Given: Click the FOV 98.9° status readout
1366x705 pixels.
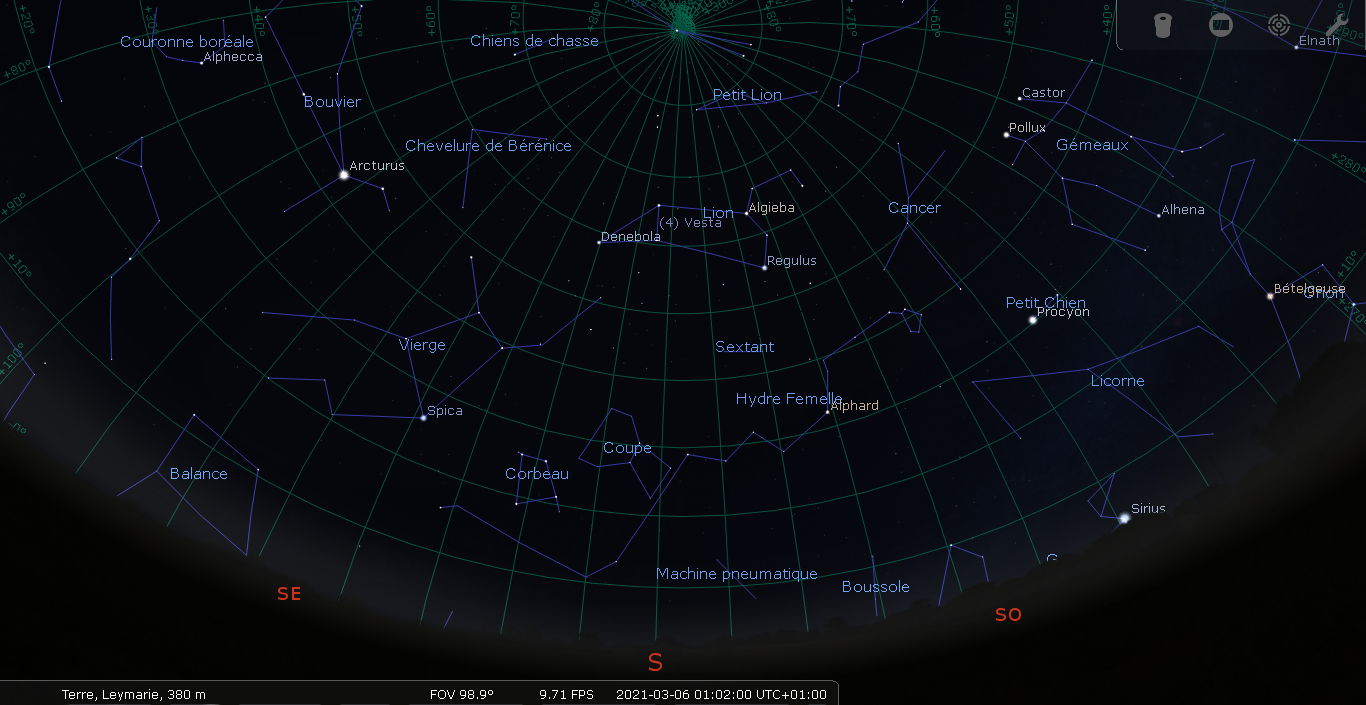Looking at the screenshot, I should (x=462, y=694).
